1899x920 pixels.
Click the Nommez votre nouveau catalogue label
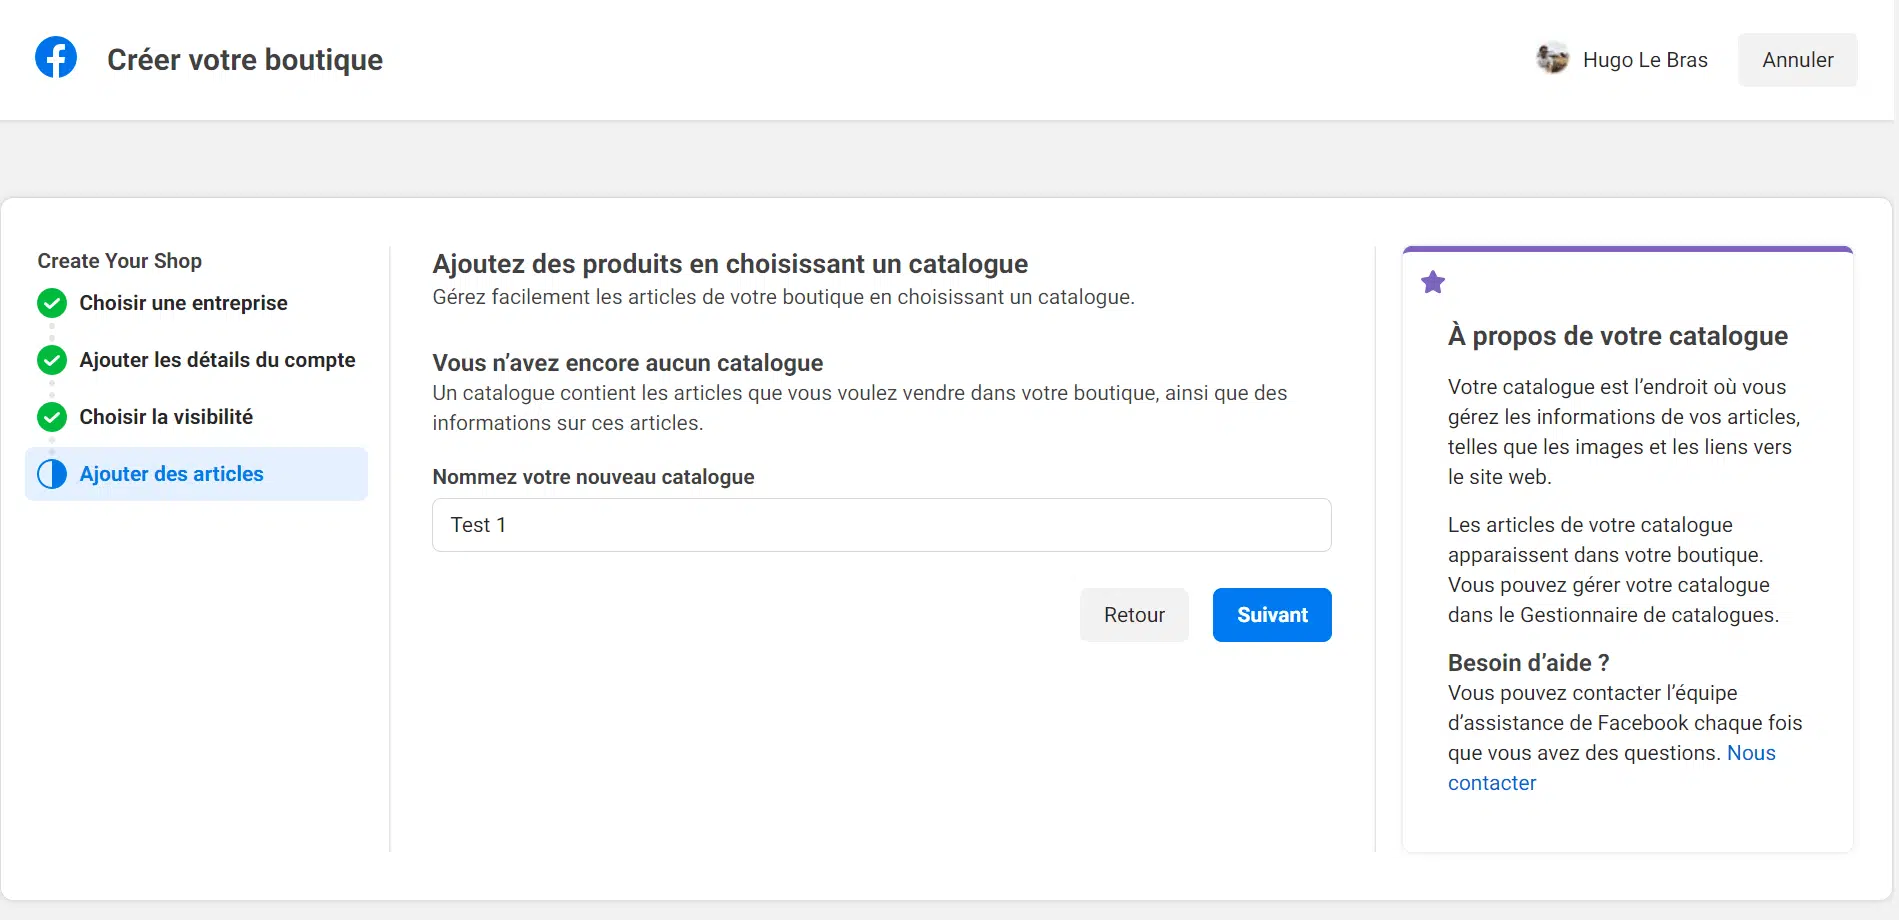(593, 477)
